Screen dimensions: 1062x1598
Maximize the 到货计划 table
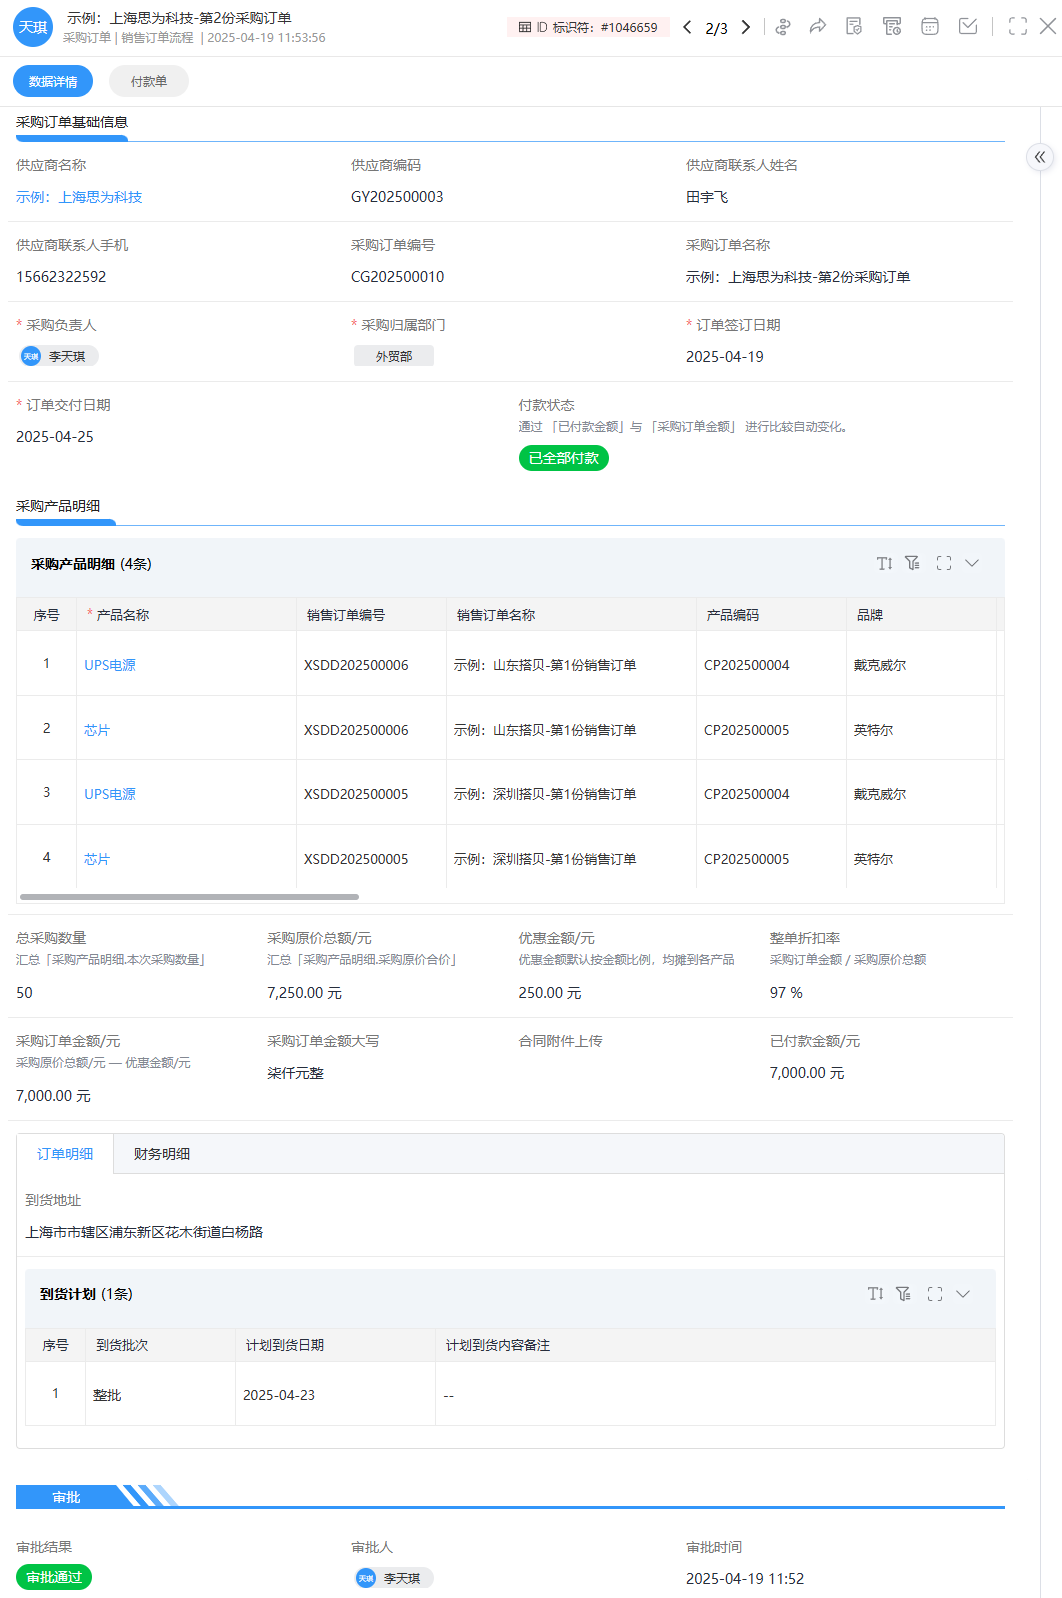935,1294
